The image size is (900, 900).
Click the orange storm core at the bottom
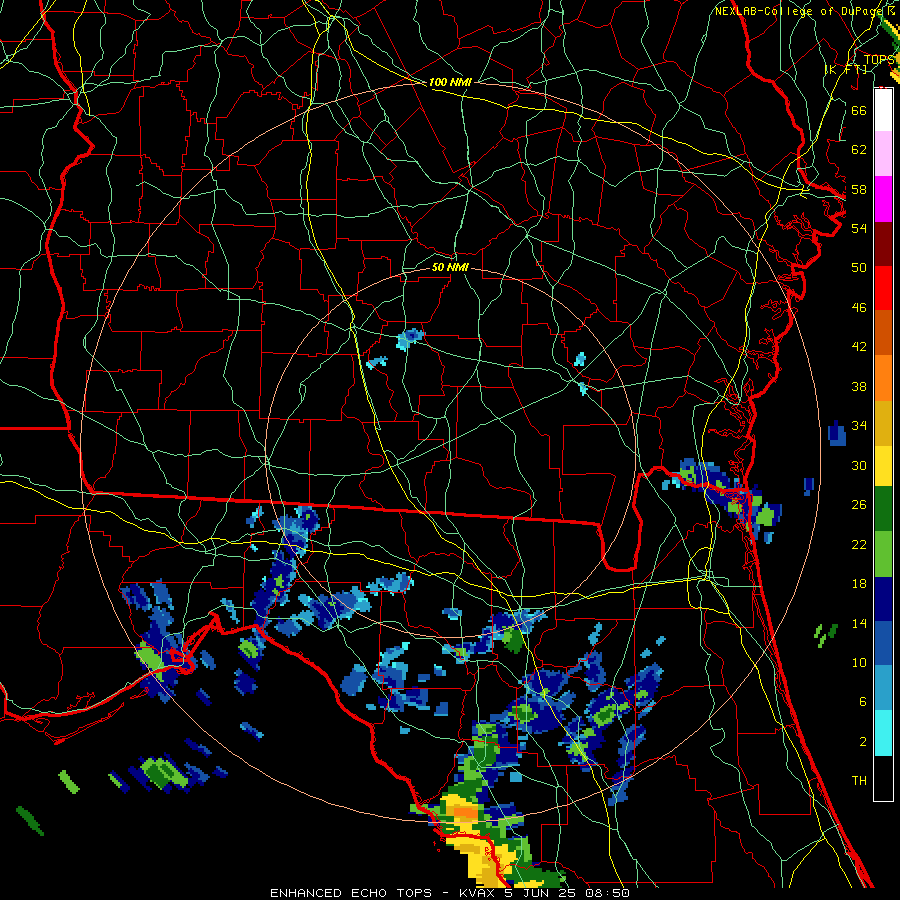click(466, 812)
